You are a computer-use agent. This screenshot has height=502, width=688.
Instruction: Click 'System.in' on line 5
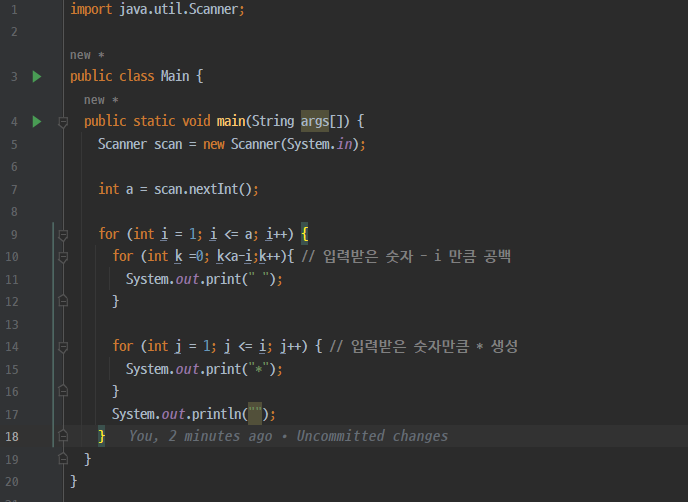point(319,144)
